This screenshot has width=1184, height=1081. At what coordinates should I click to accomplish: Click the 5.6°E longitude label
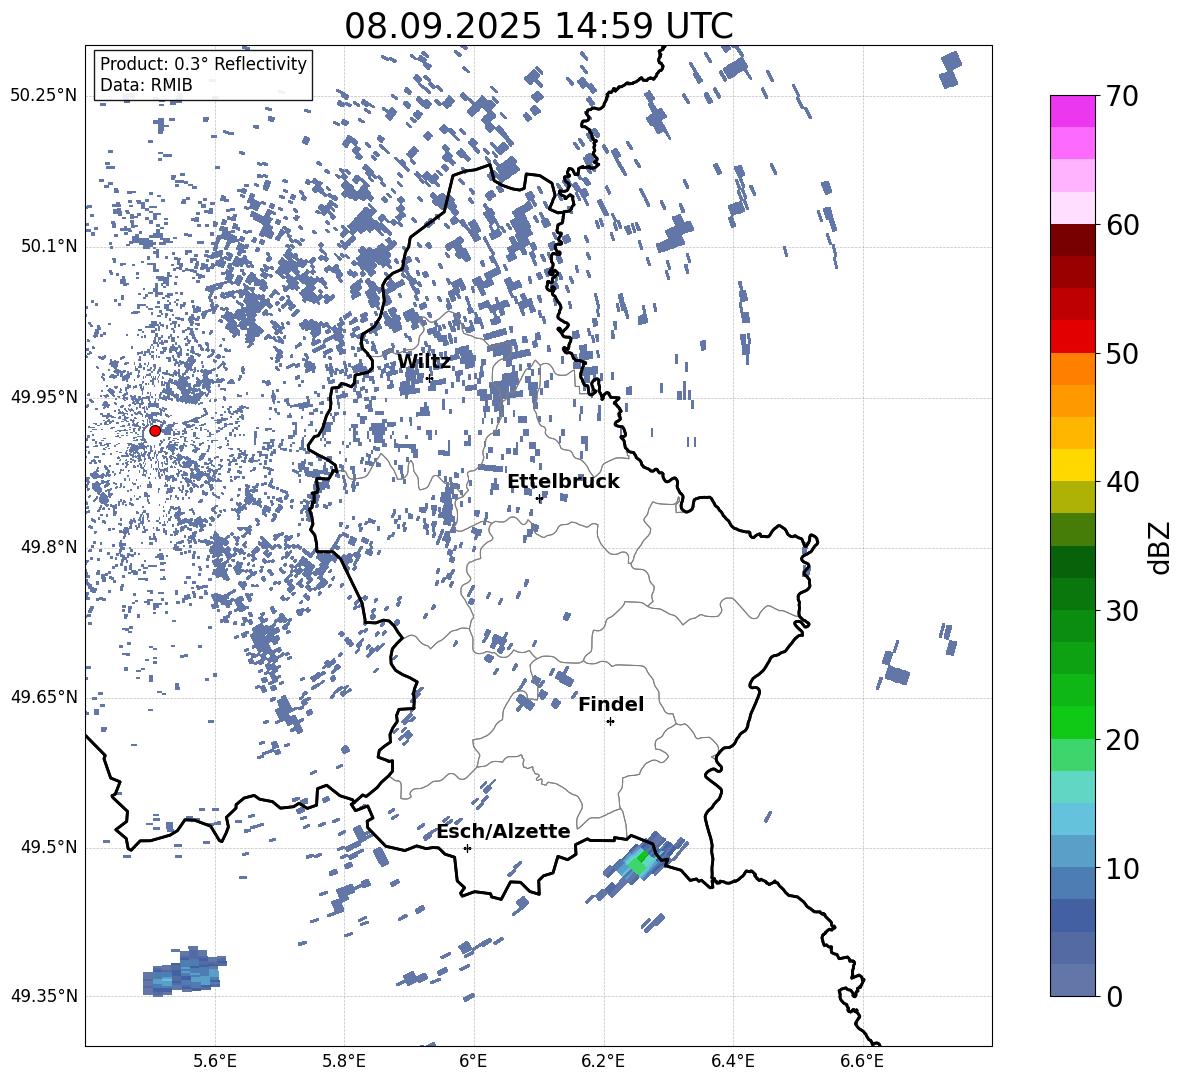(x=215, y=1061)
